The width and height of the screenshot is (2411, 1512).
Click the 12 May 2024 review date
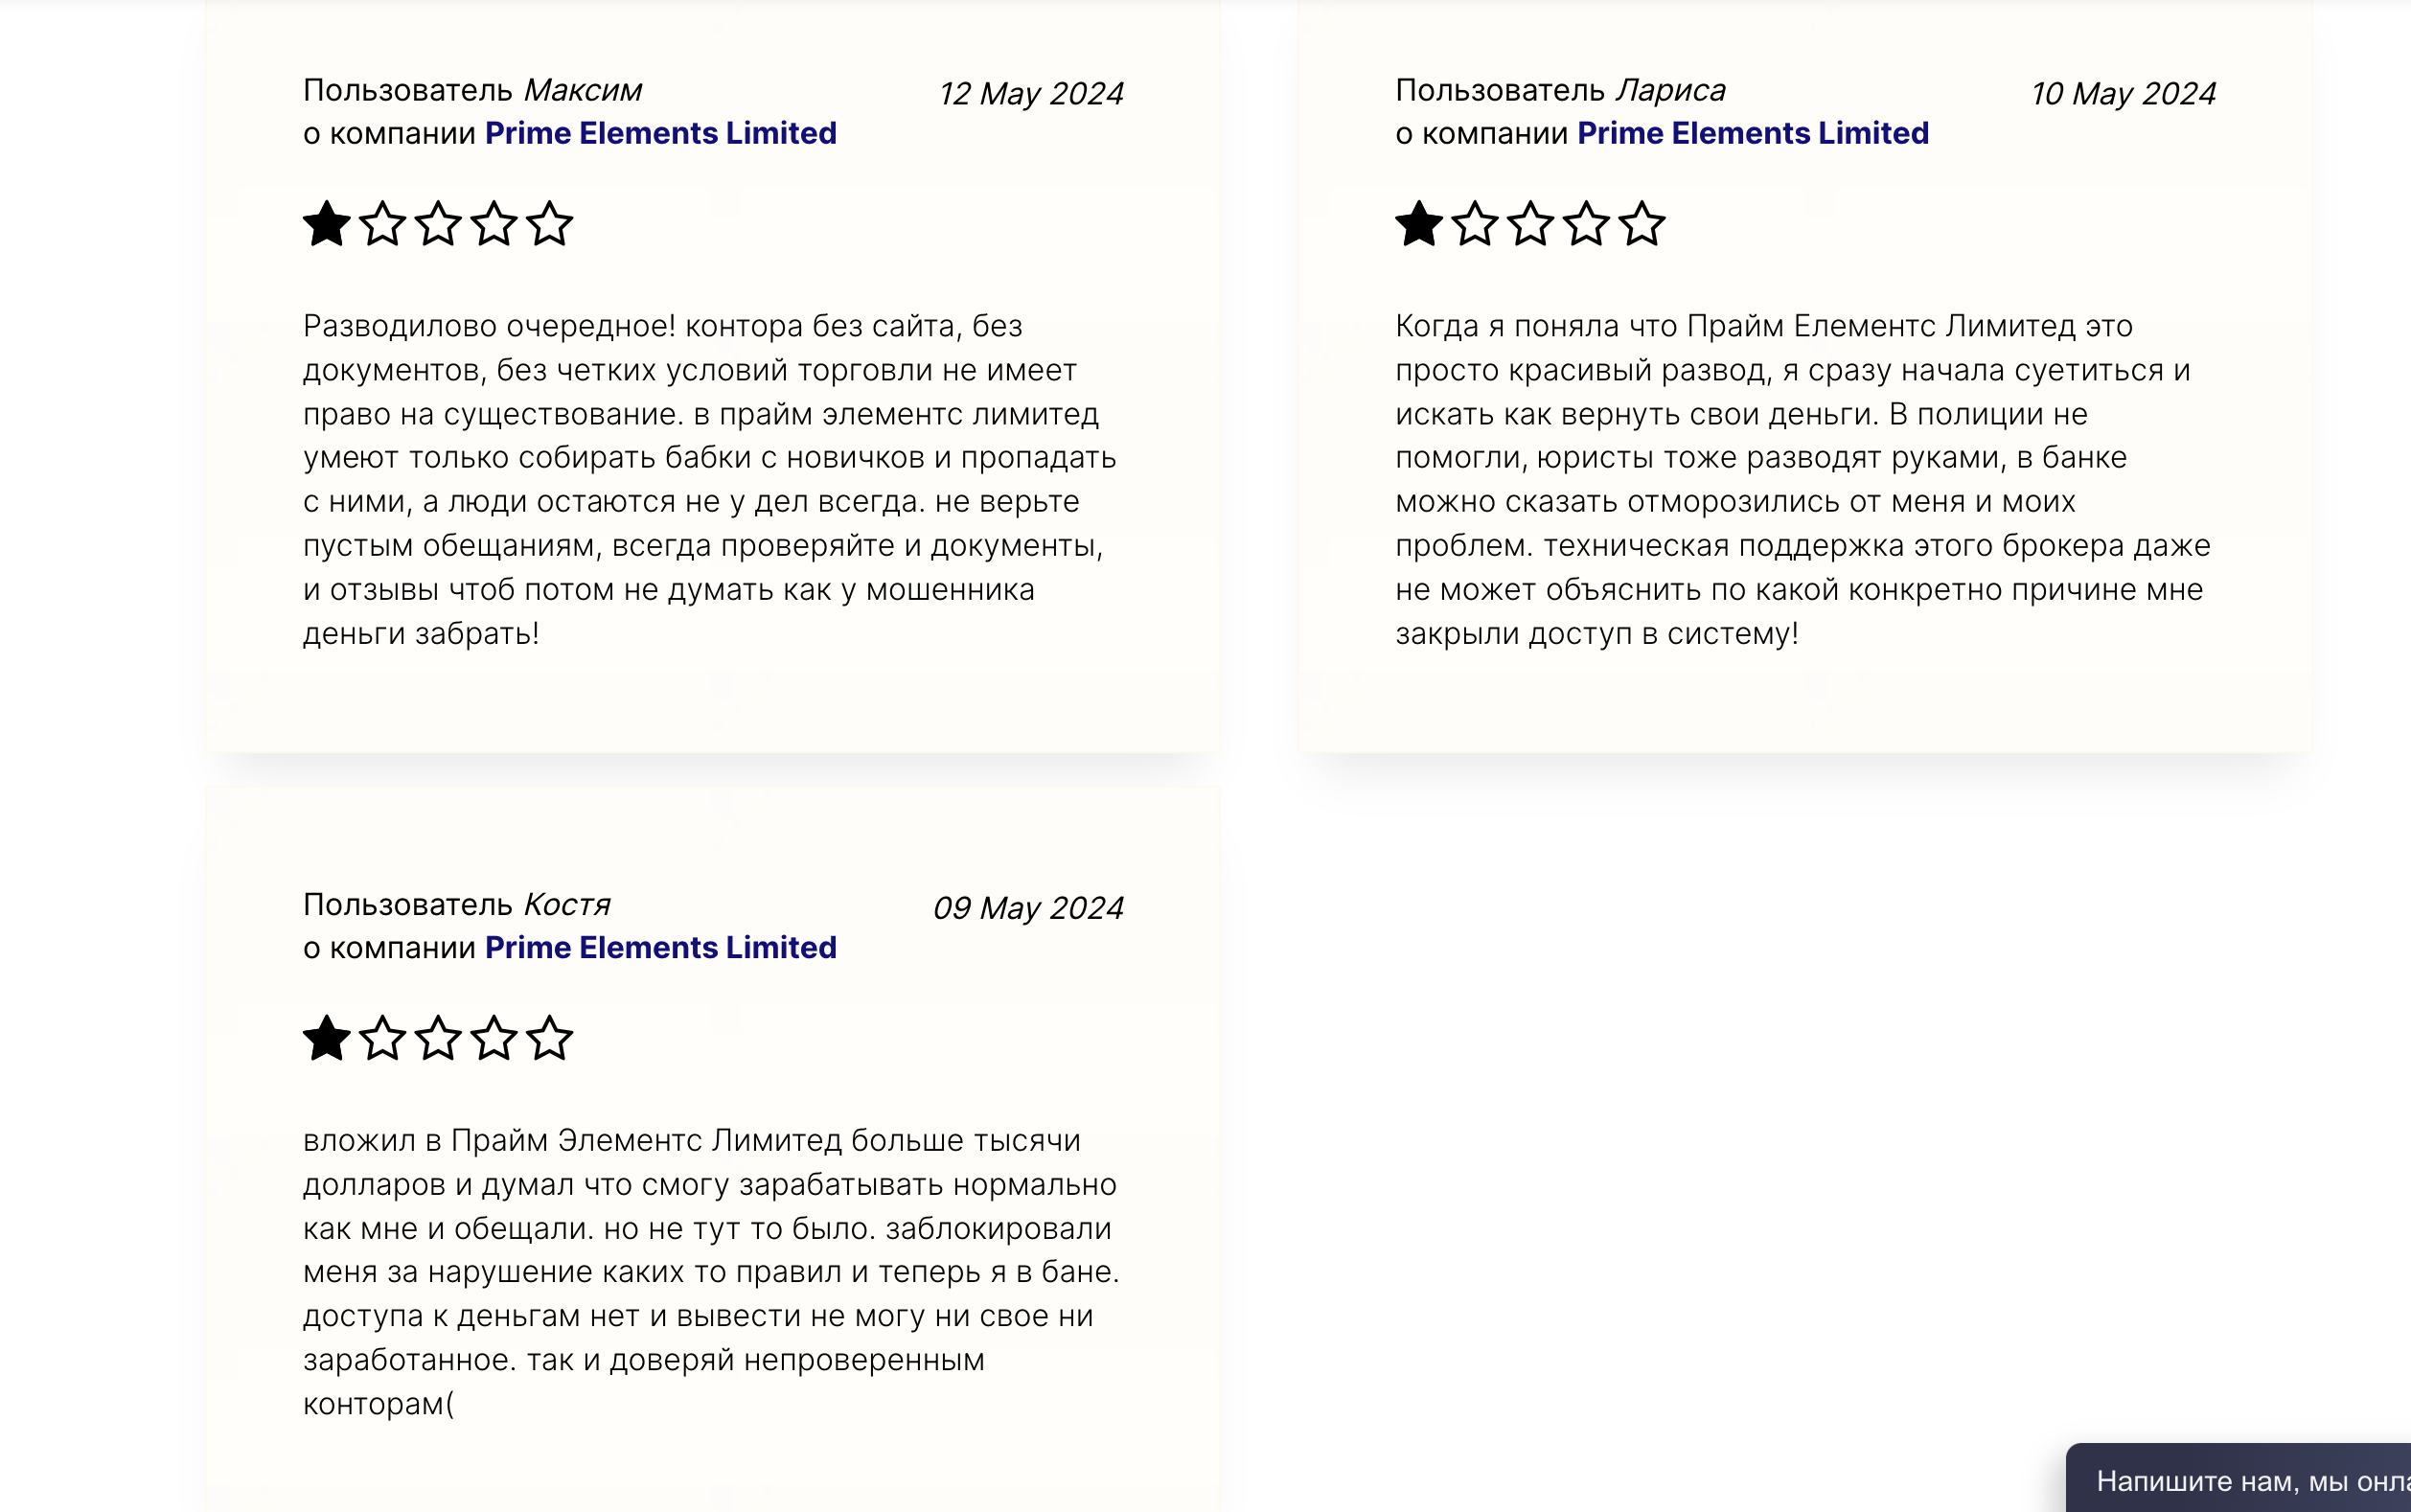tap(1030, 94)
